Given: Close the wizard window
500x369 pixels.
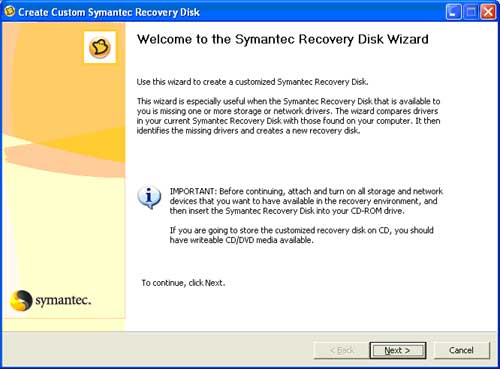Looking at the screenshot, I should (488, 12).
